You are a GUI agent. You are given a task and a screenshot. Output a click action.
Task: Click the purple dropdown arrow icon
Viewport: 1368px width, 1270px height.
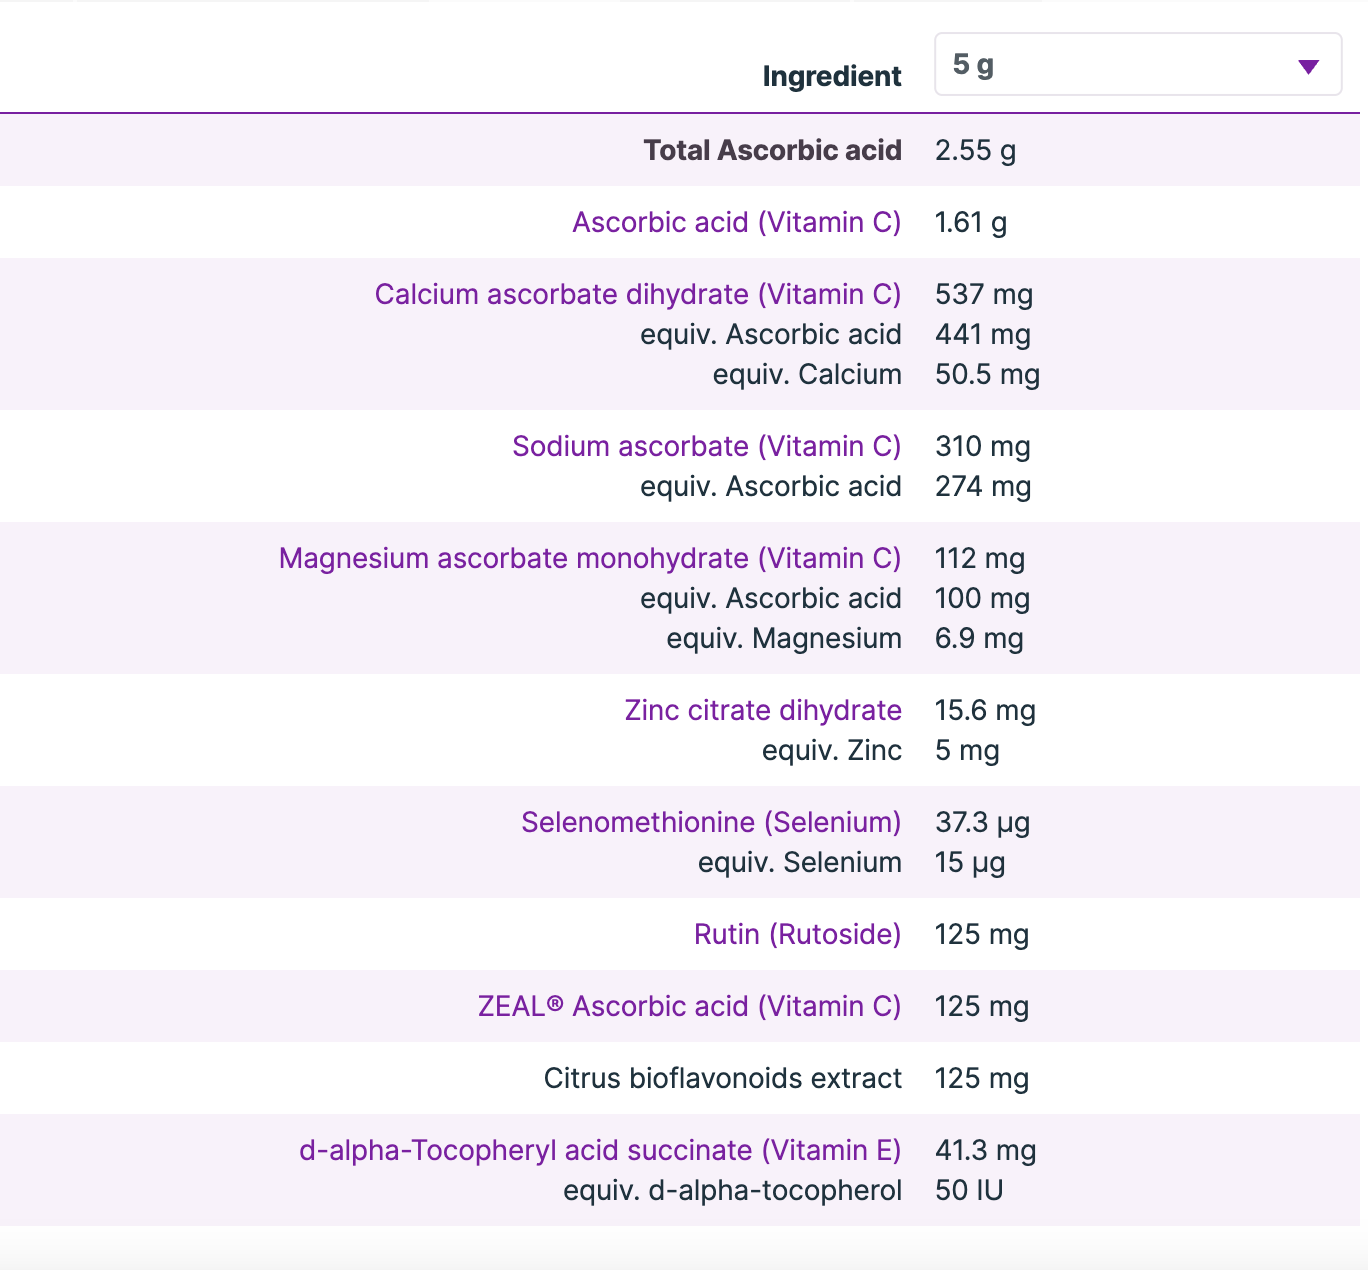pos(1308,67)
